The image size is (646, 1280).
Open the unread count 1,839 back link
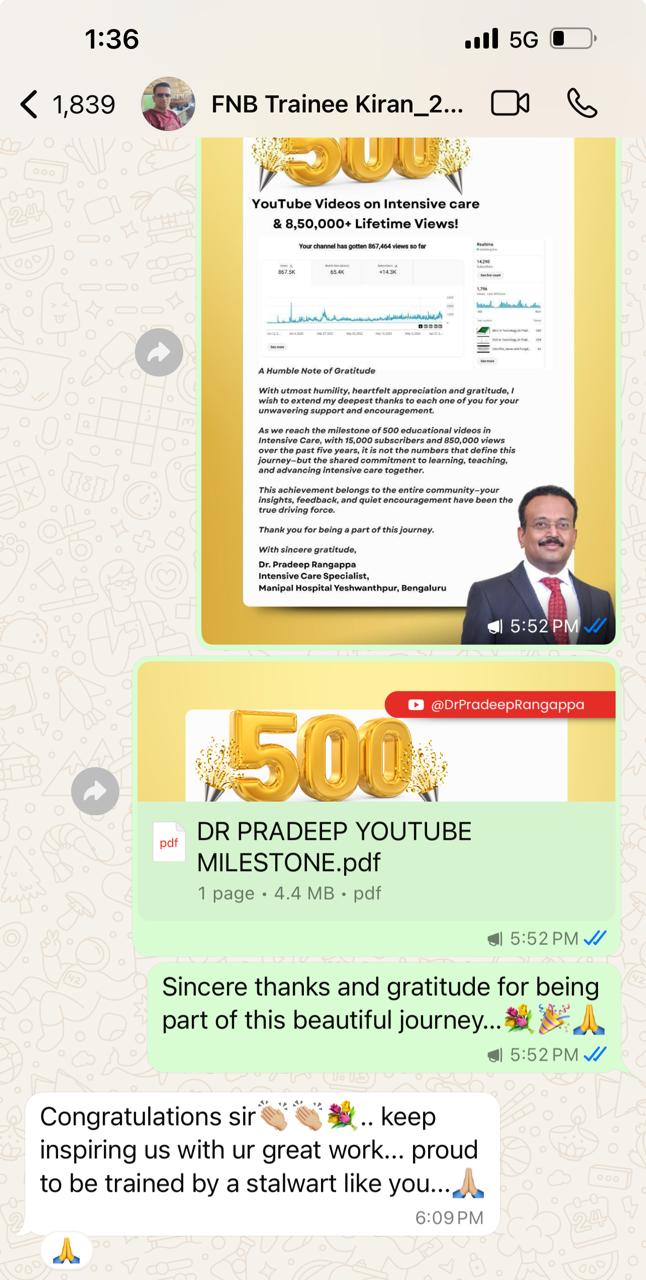(84, 104)
